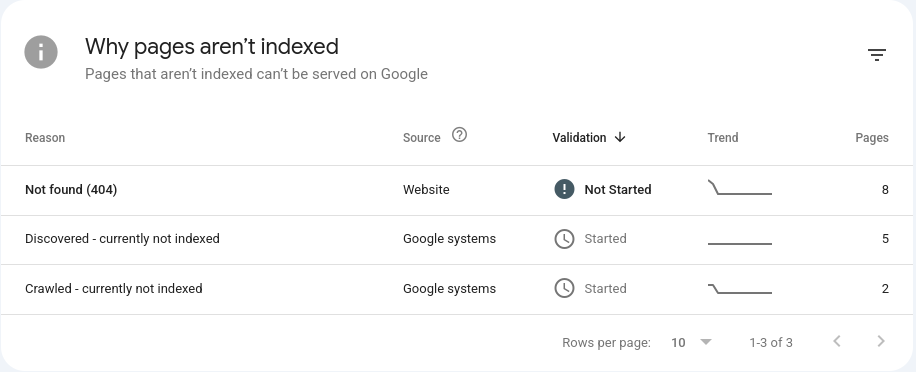Image resolution: width=916 pixels, height=372 pixels.
Task: Go to previous page arrow
Action: [837, 341]
